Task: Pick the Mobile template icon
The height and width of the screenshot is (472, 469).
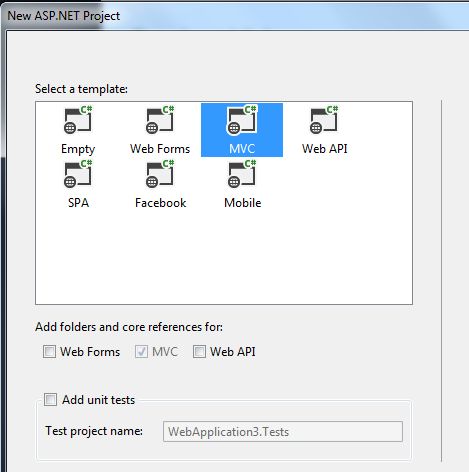Action: [242, 174]
